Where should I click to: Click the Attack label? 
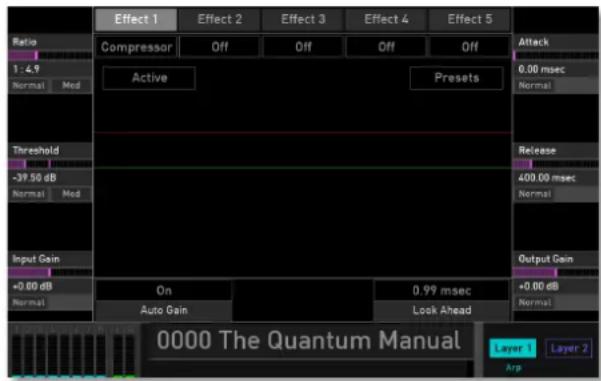[534, 42]
